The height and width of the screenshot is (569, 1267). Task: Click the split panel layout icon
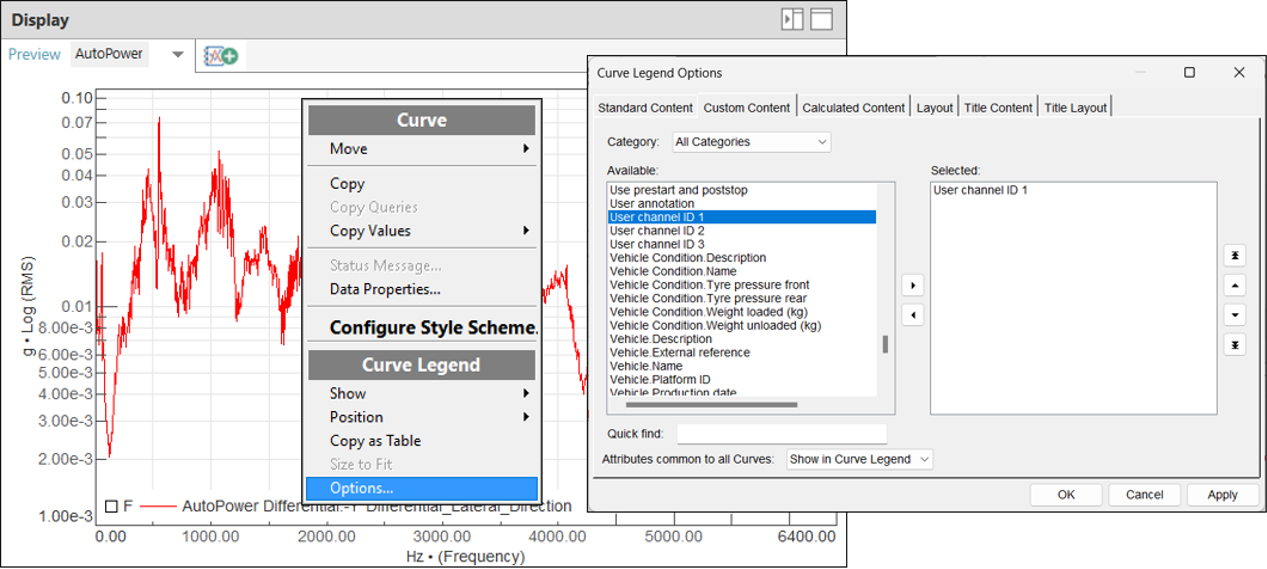pyautogui.click(x=792, y=20)
